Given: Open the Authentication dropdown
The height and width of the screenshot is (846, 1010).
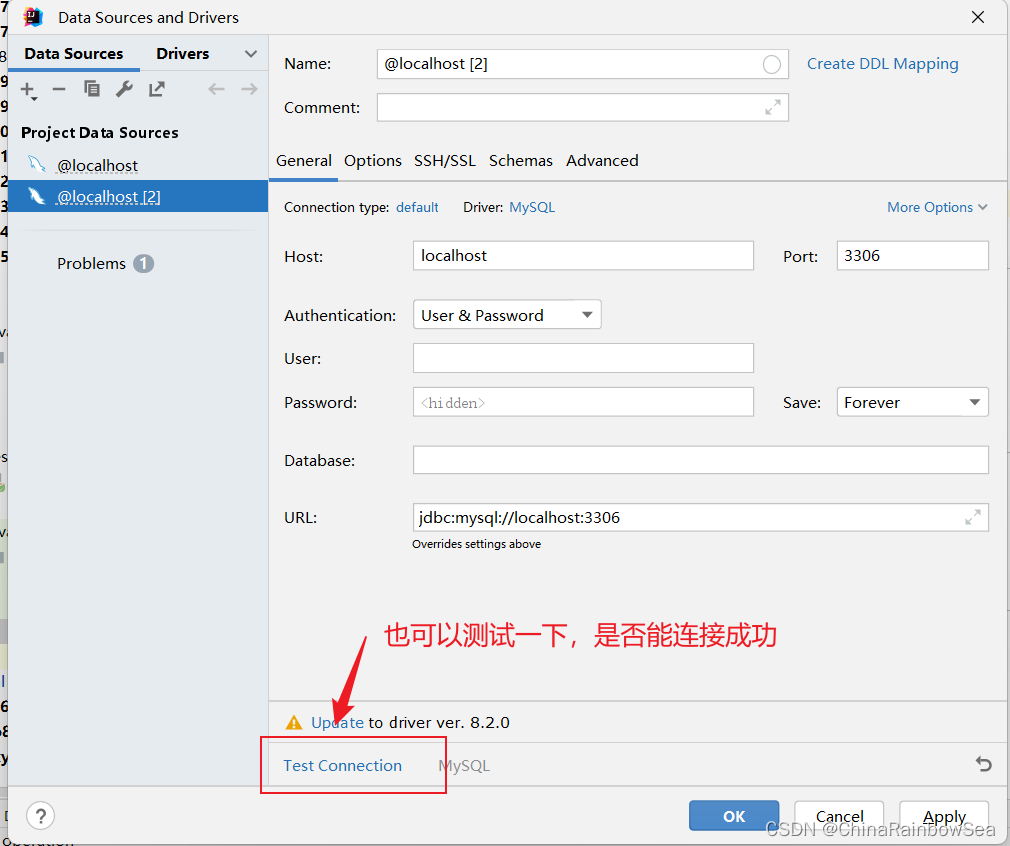Looking at the screenshot, I should (x=507, y=314).
